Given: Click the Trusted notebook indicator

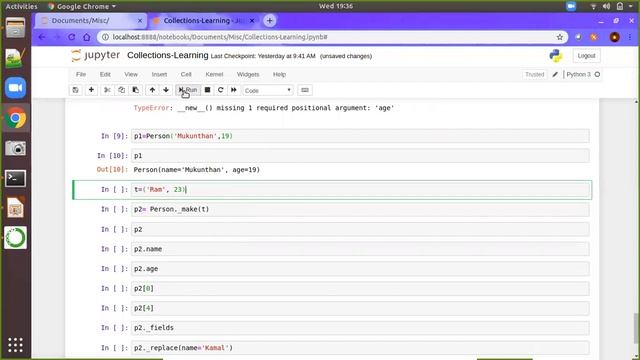Looking at the screenshot, I should point(534,74).
